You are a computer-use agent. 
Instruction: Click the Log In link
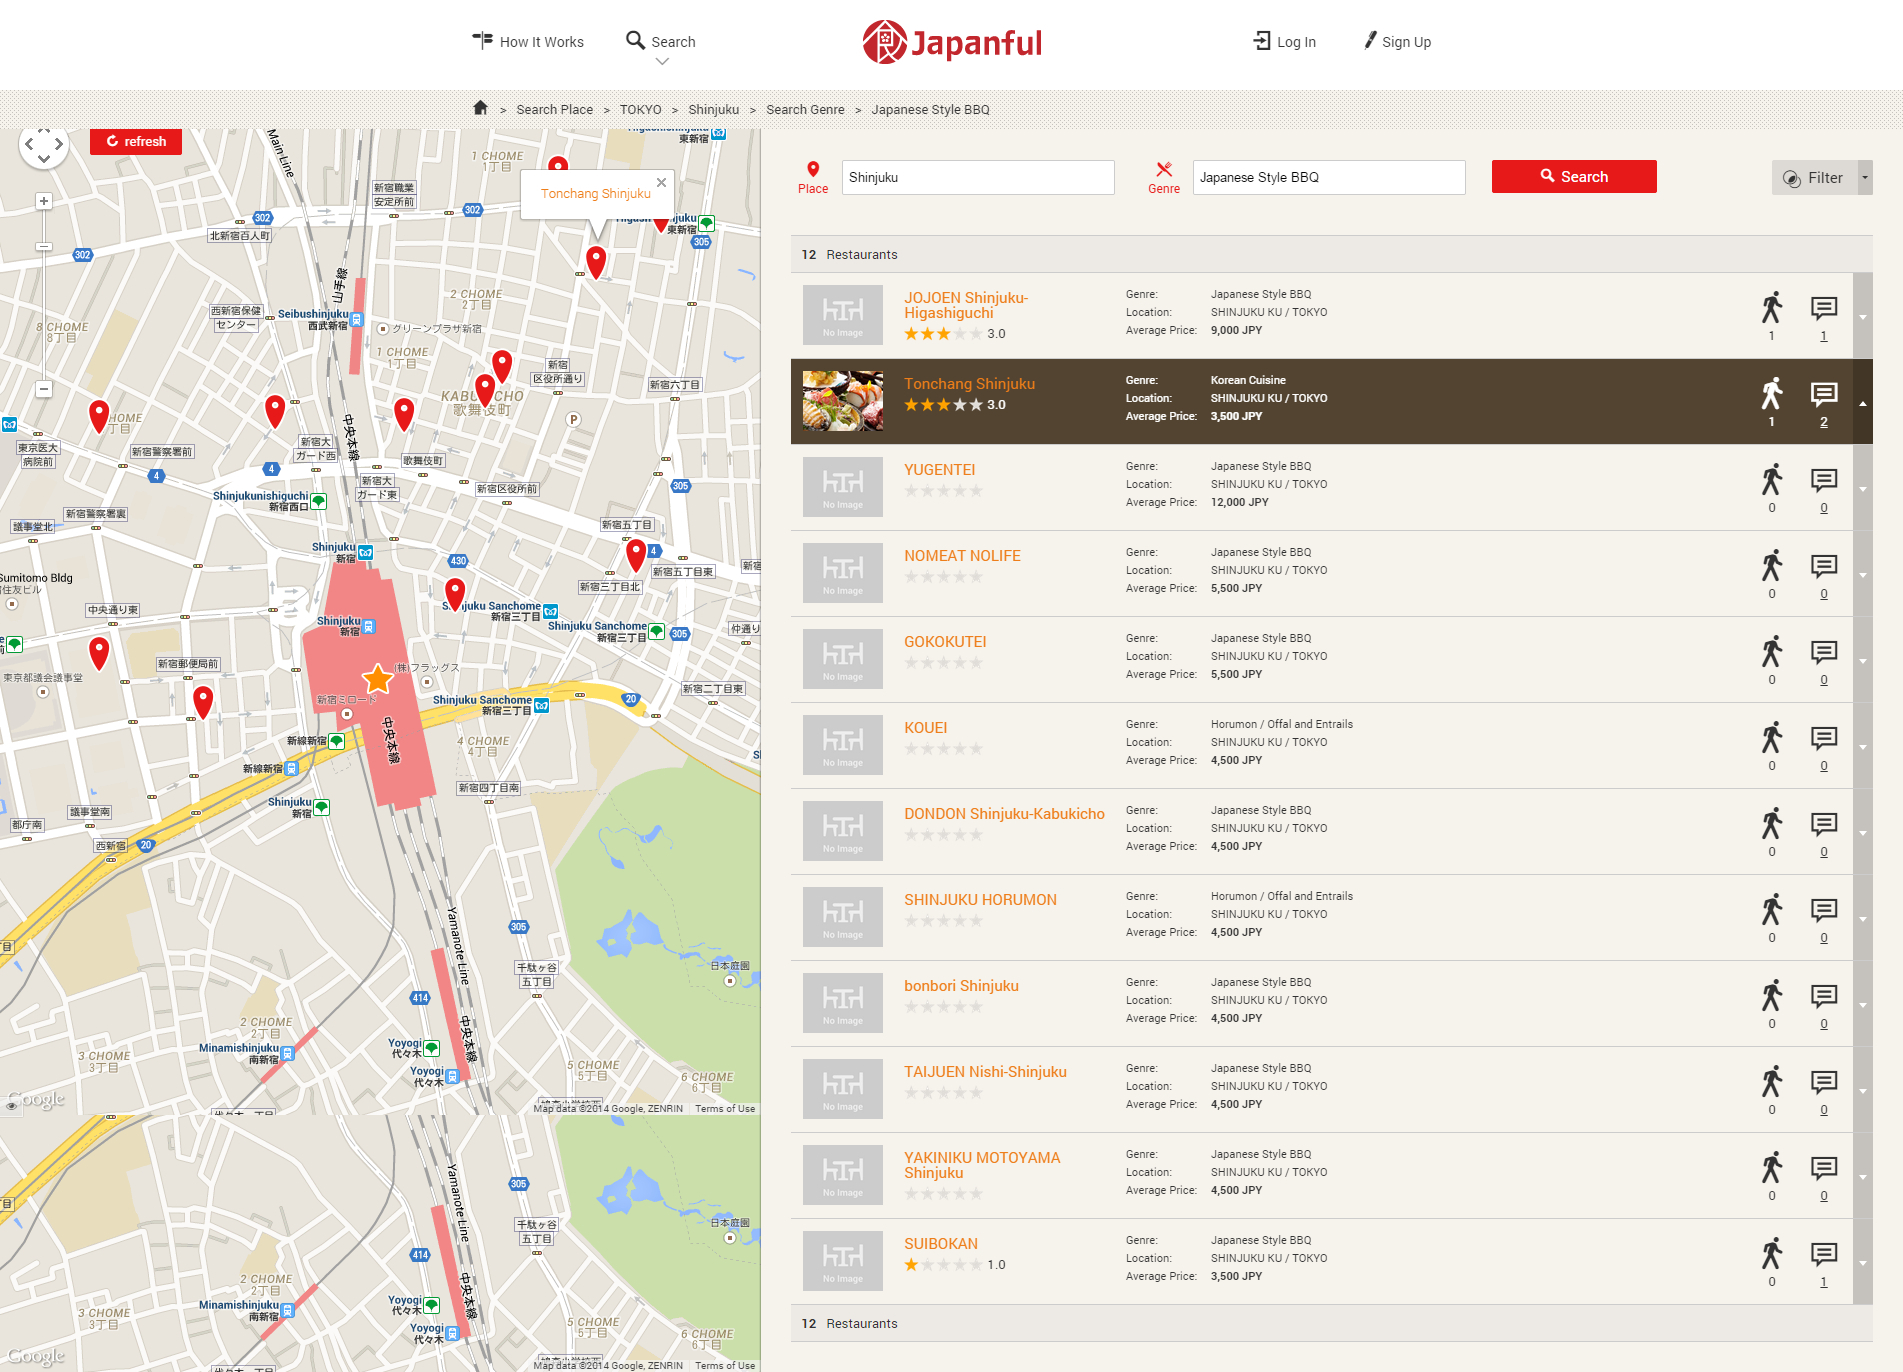(1285, 41)
